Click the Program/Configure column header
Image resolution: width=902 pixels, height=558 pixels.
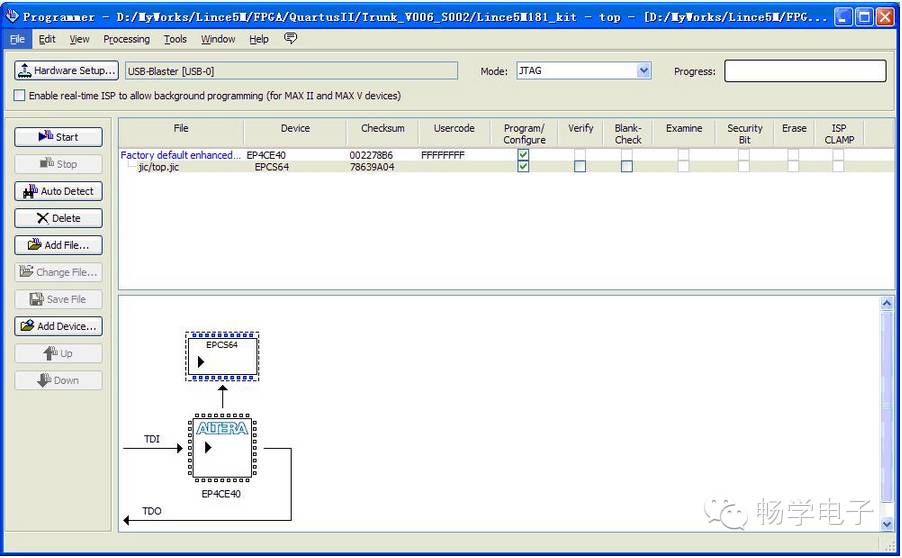pyautogui.click(x=524, y=133)
